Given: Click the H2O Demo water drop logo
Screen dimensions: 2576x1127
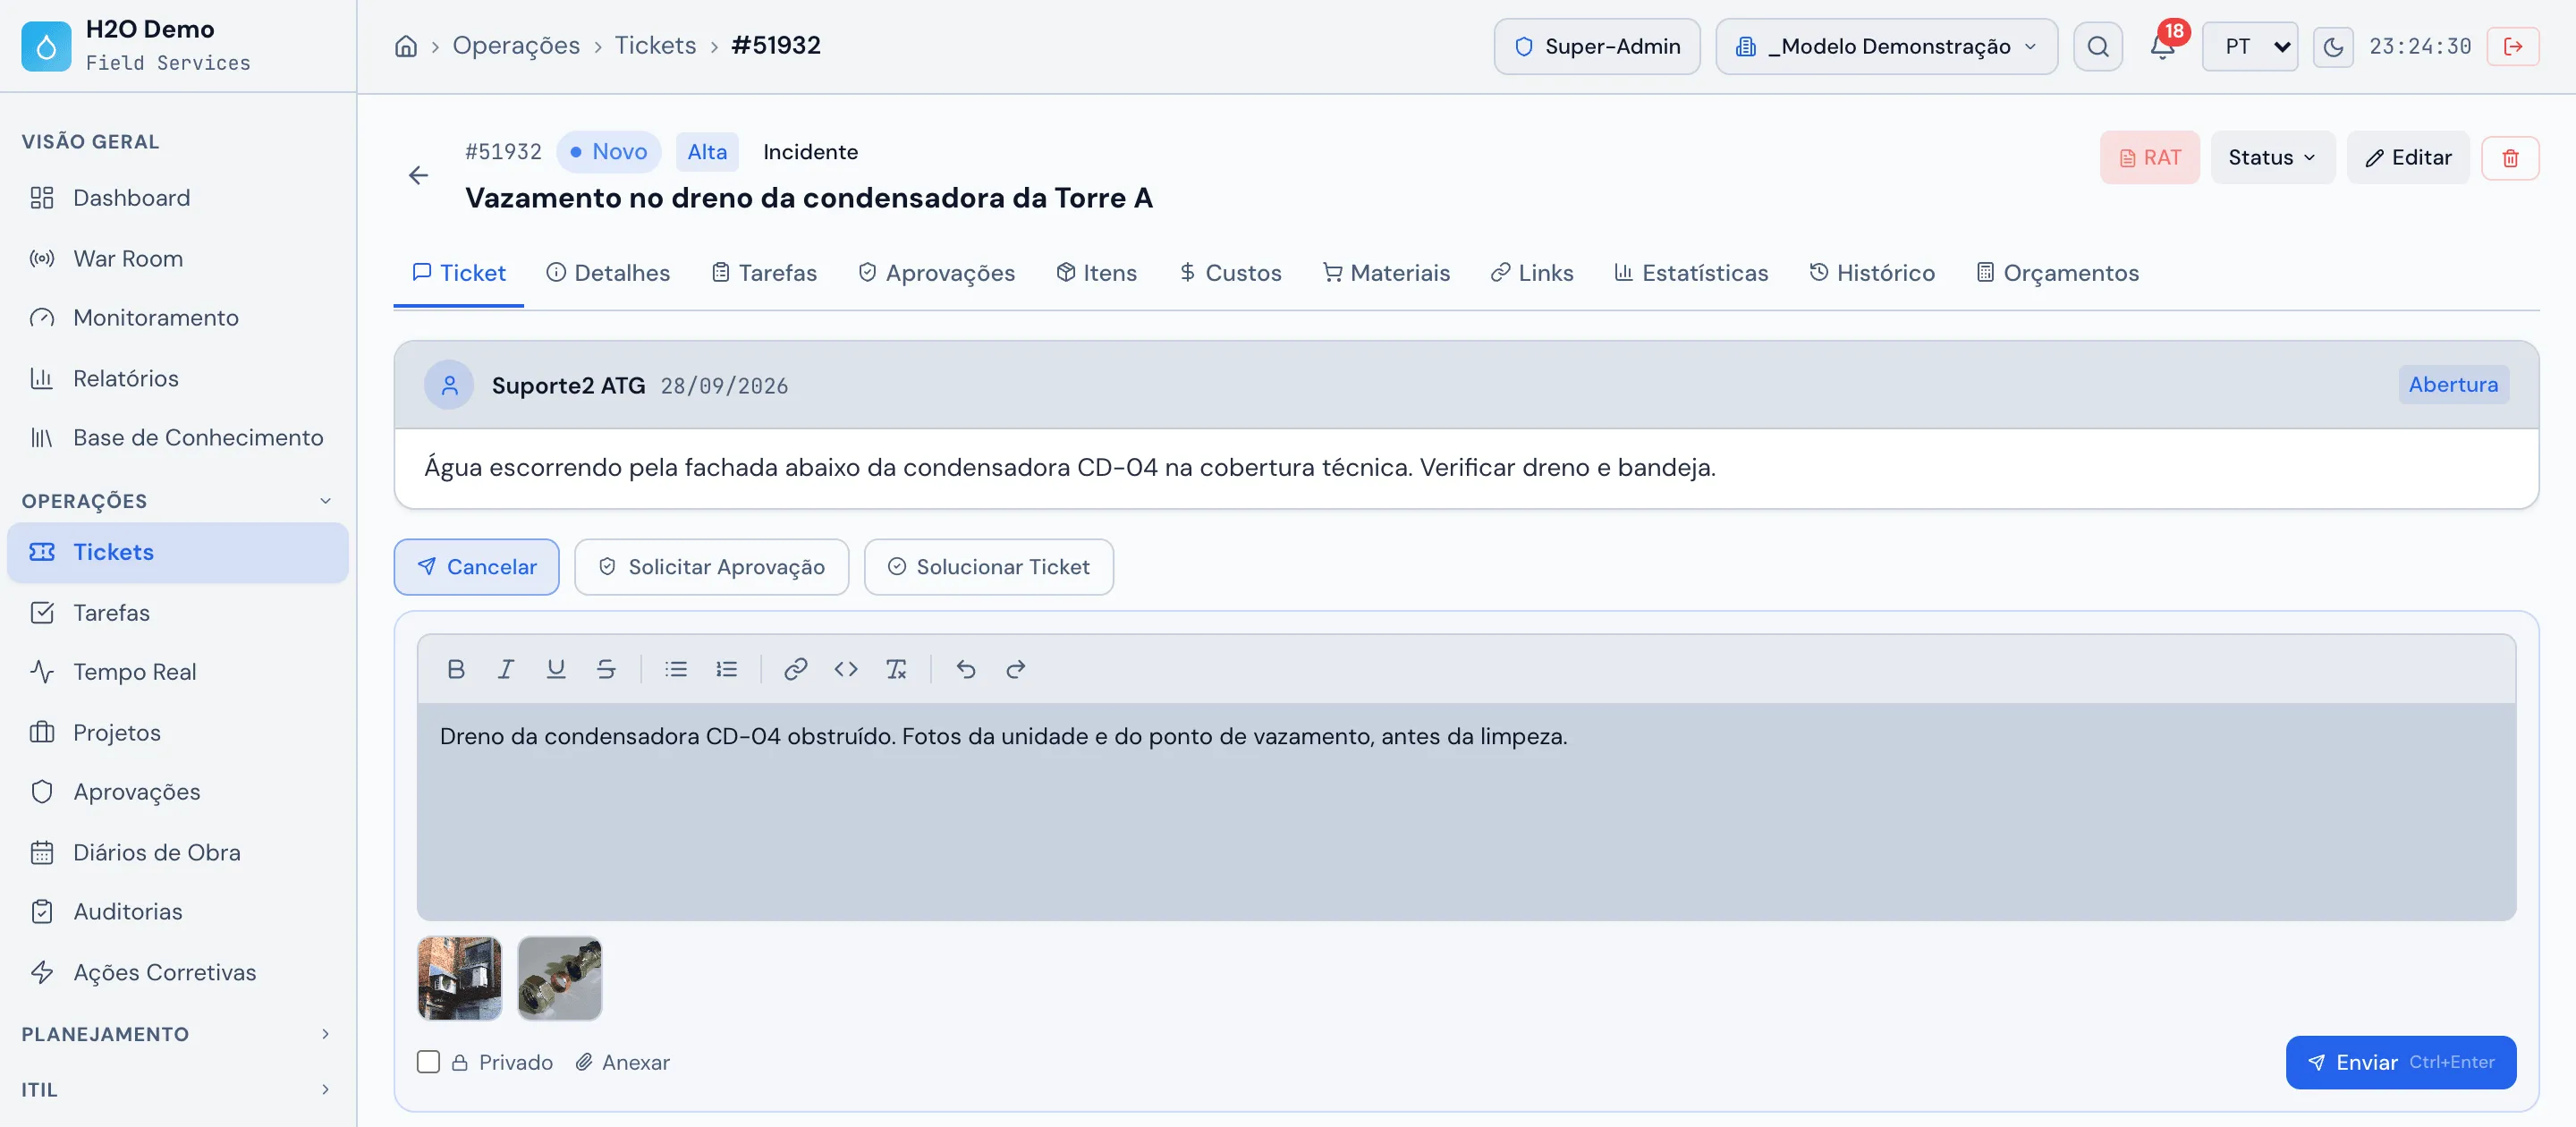Looking at the screenshot, I should click(46, 46).
